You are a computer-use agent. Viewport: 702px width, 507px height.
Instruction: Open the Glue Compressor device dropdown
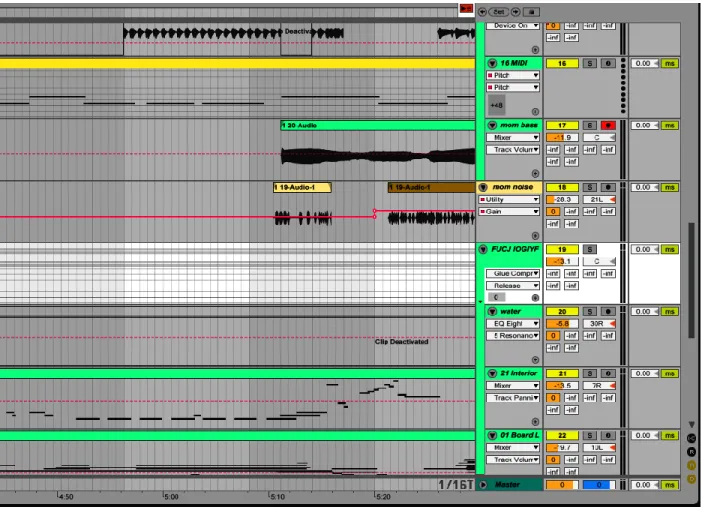(513, 273)
